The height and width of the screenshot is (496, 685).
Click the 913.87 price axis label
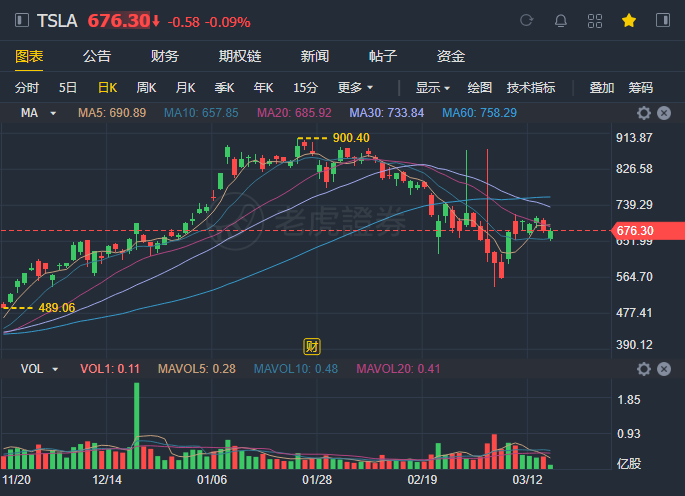(634, 138)
